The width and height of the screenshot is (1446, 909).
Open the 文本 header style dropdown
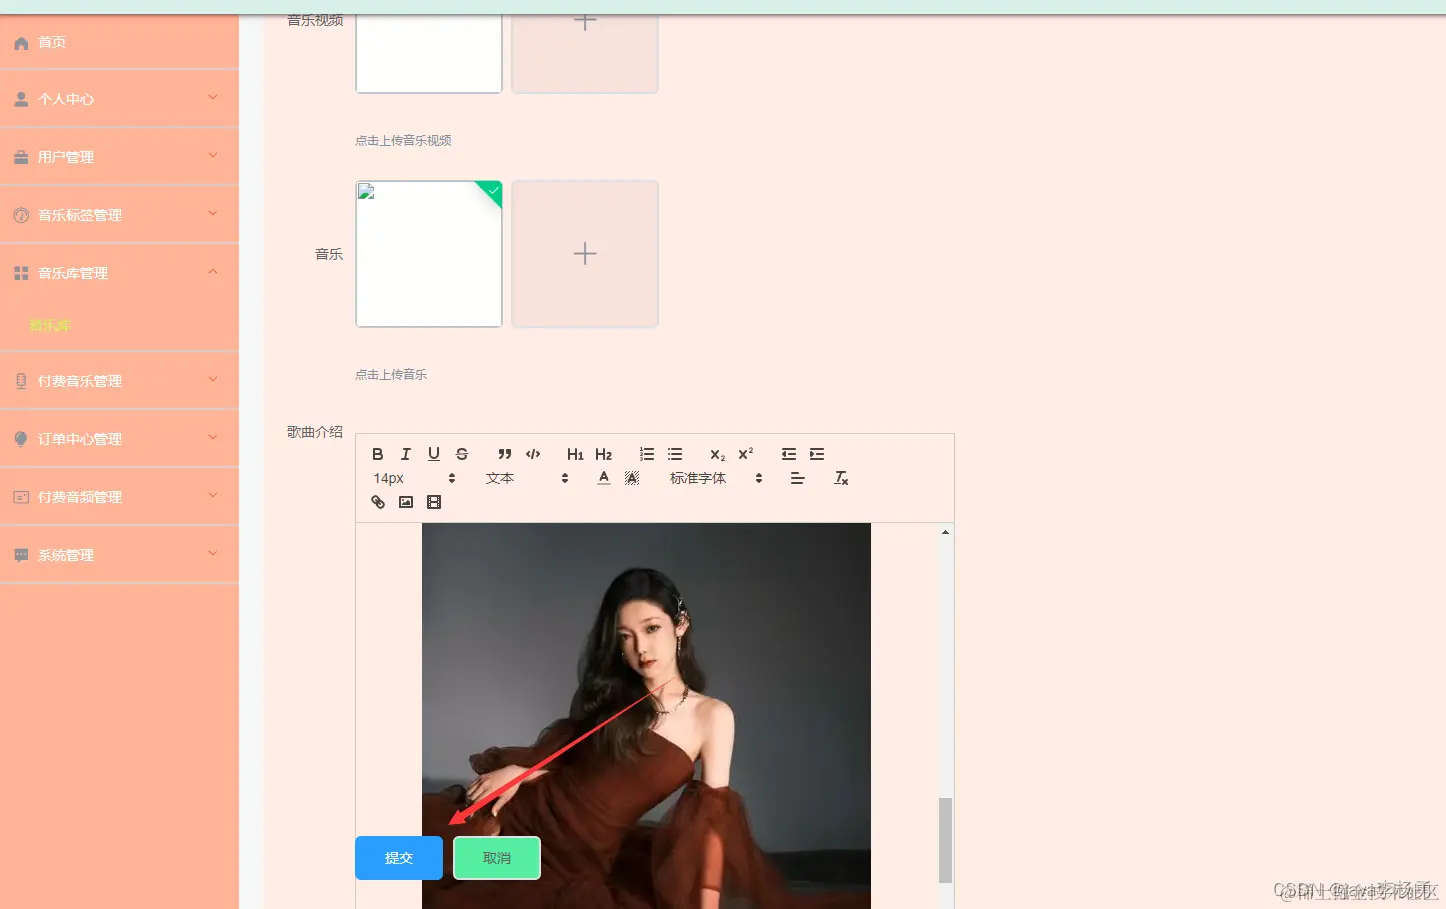point(527,478)
